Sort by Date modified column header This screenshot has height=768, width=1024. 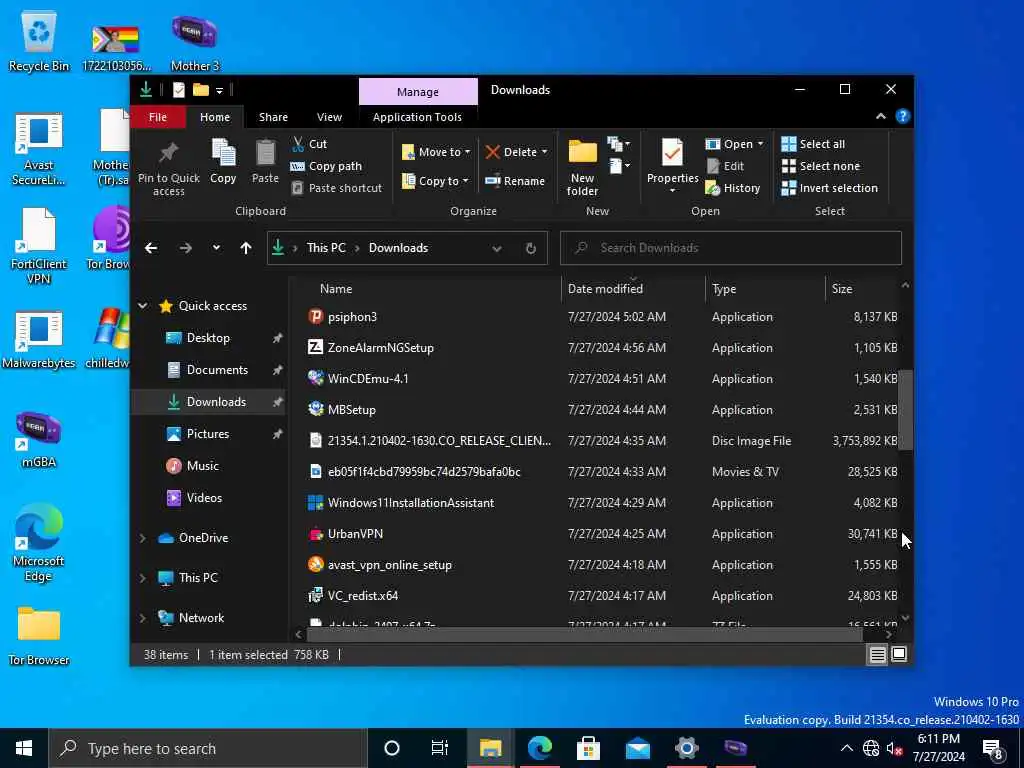633,289
